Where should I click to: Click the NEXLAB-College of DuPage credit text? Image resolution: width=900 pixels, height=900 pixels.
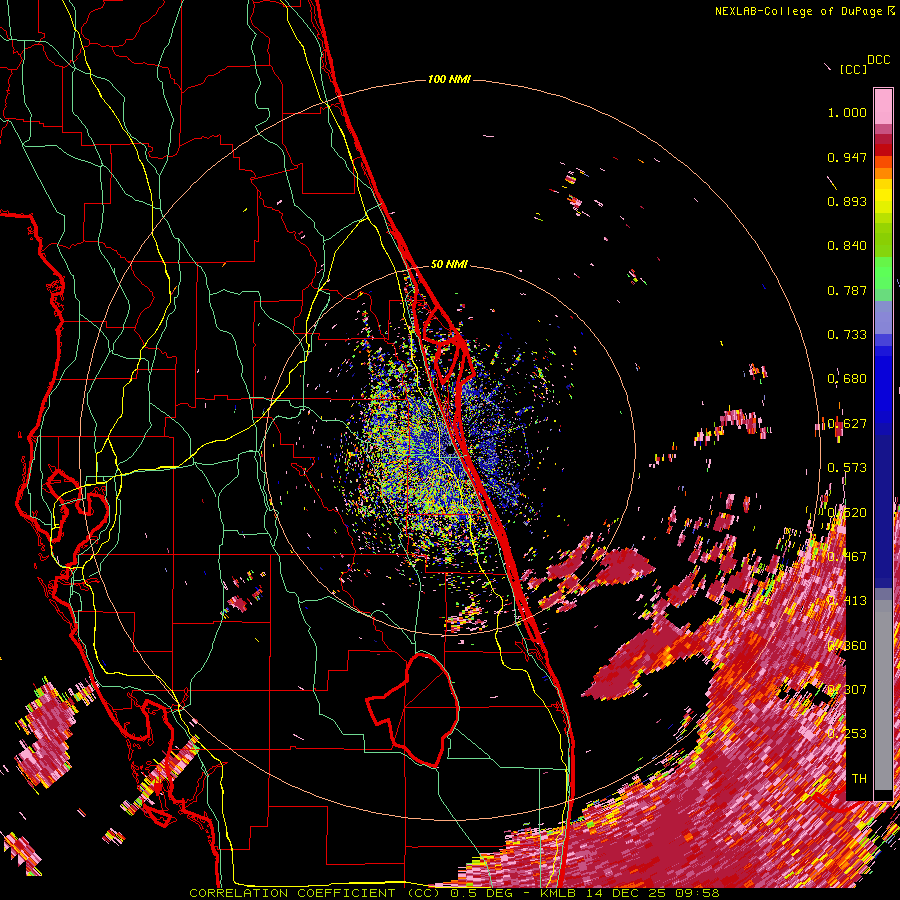click(798, 11)
